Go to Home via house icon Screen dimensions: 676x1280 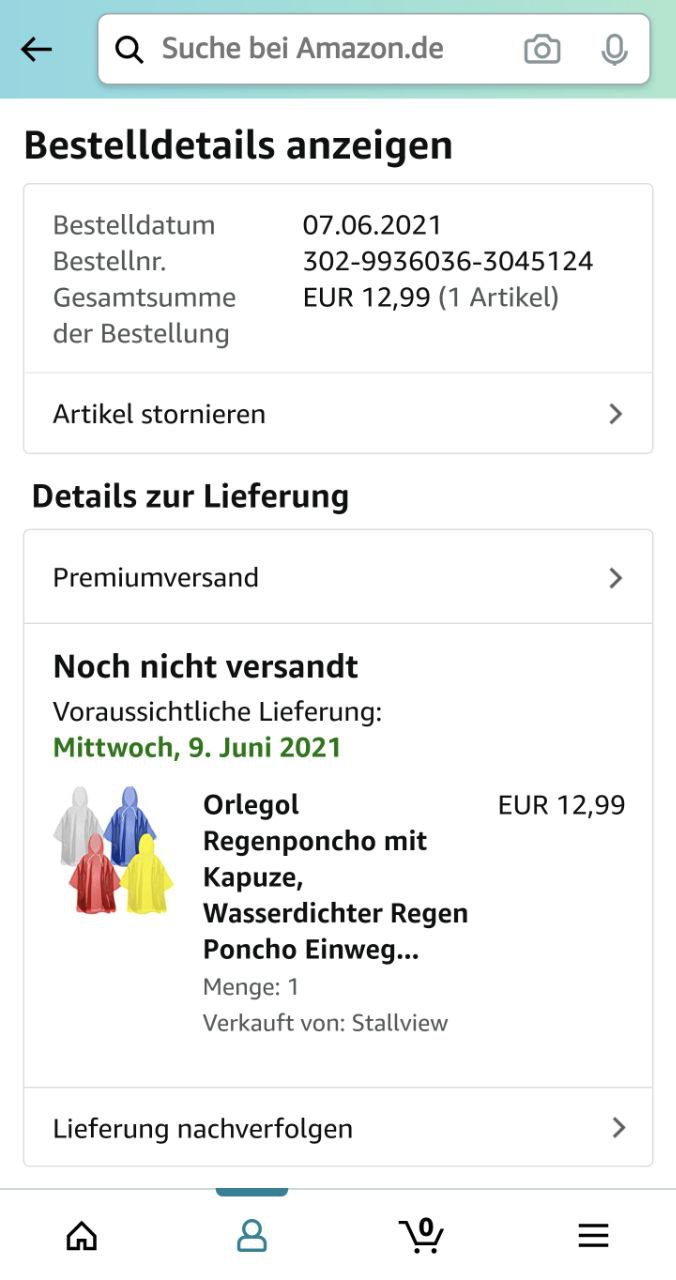pyautogui.click(x=82, y=1236)
